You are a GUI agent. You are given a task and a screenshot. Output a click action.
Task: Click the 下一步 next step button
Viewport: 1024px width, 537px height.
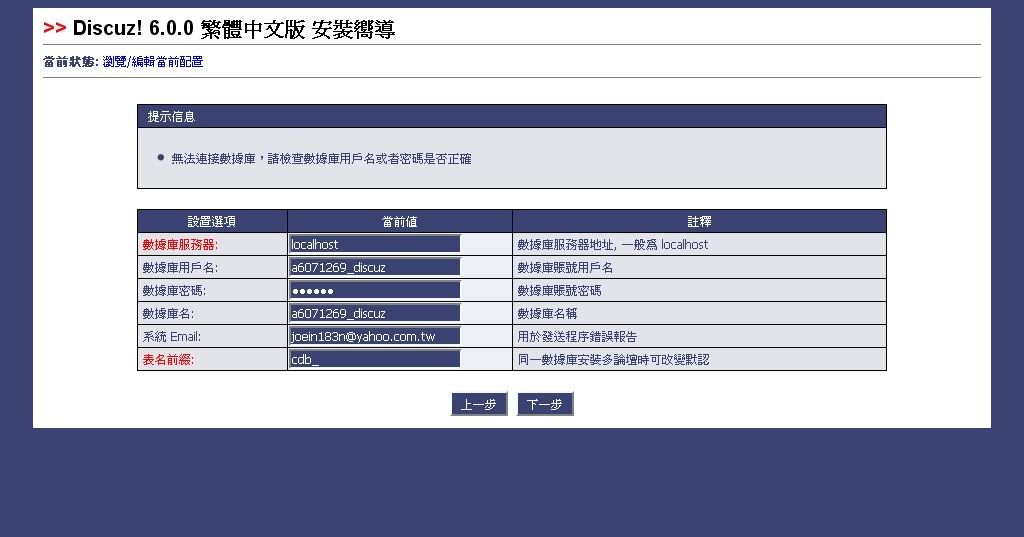point(545,404)
